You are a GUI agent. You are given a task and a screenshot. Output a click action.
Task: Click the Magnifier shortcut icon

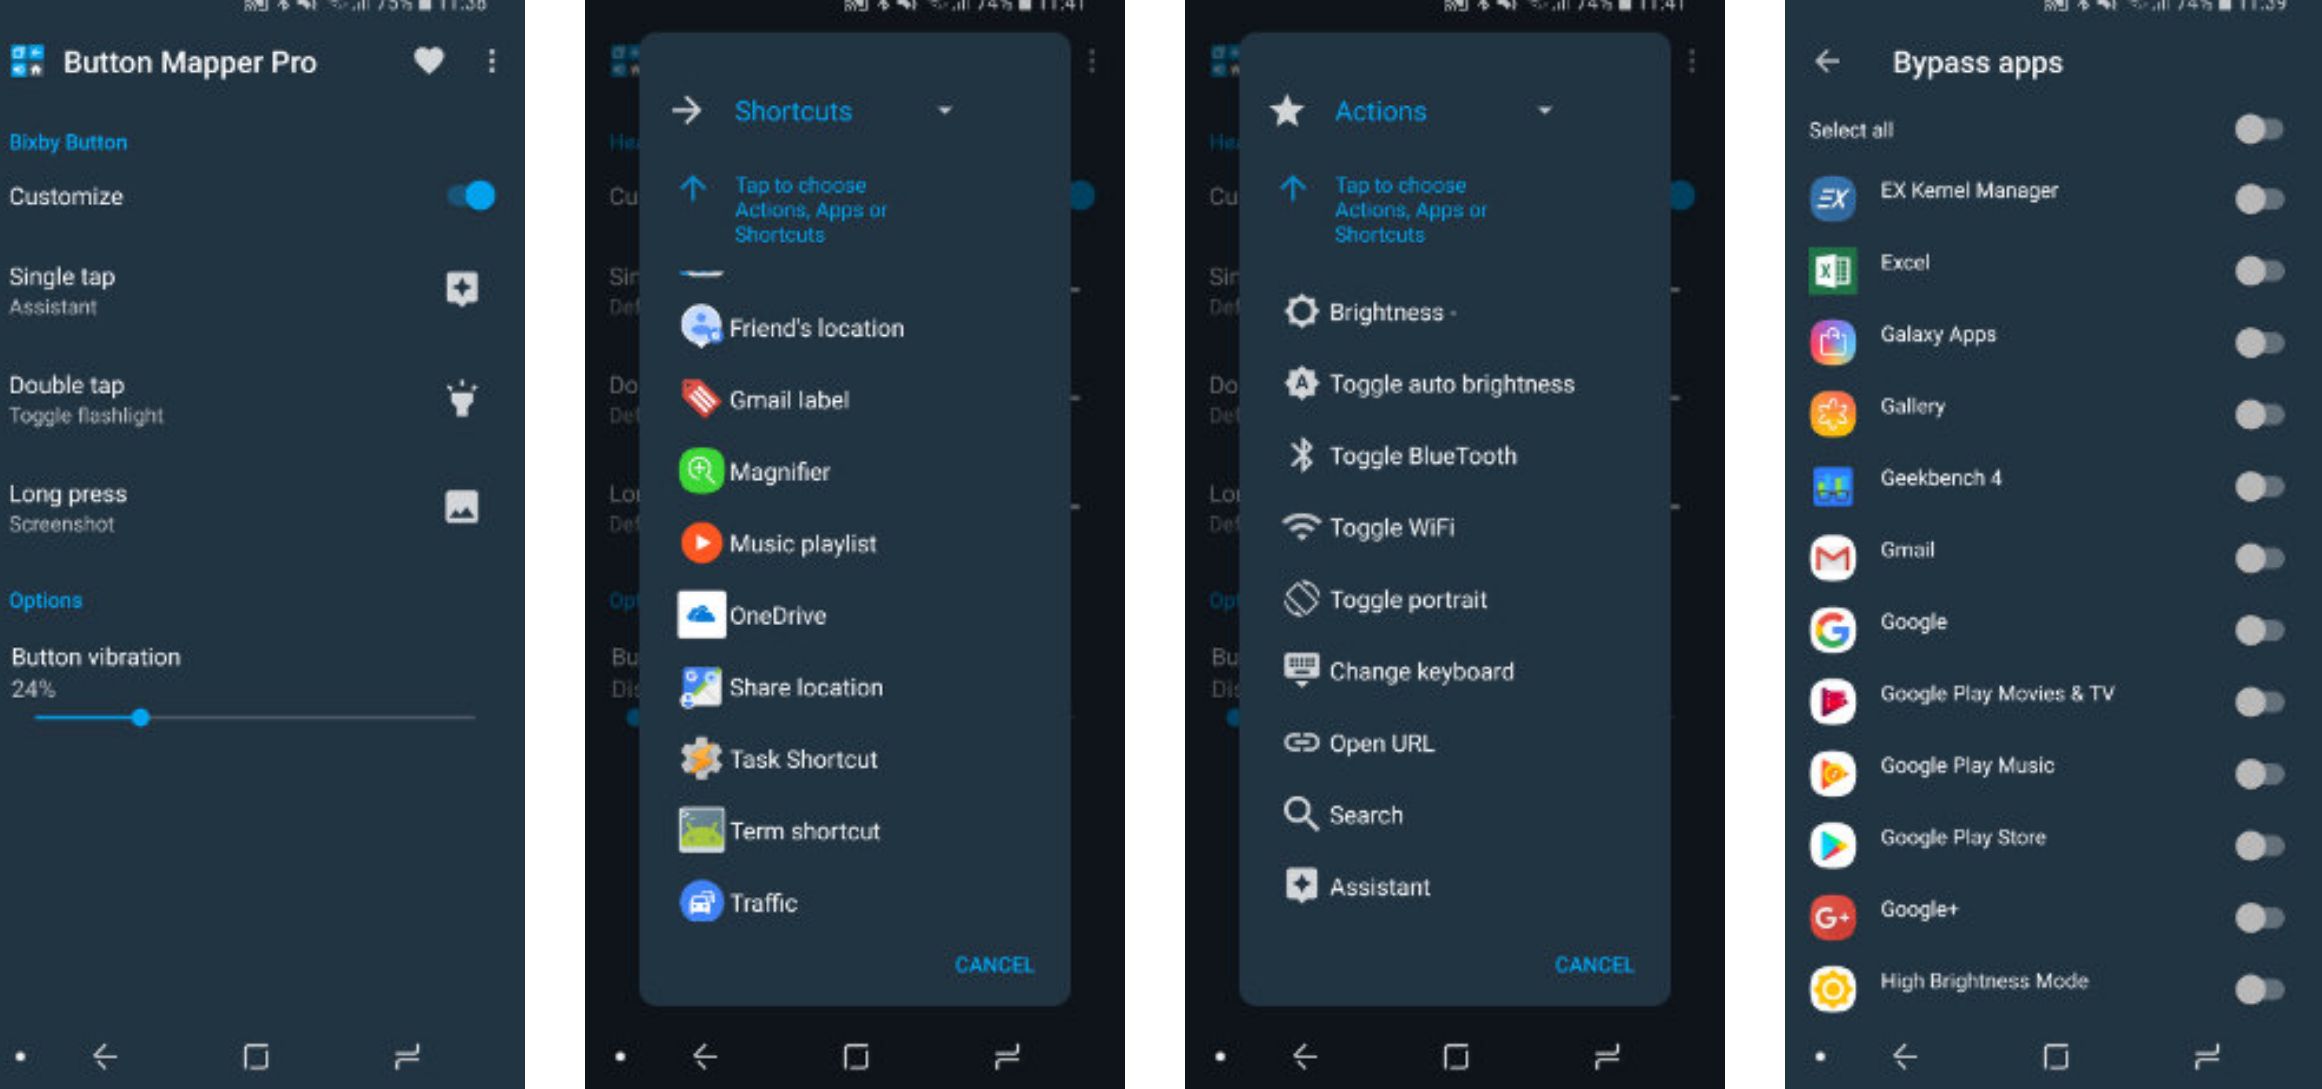tap(697, 471)
